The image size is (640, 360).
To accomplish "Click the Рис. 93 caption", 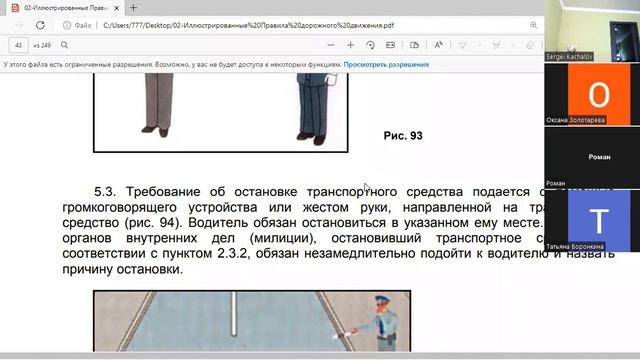I will coord(403,136).
